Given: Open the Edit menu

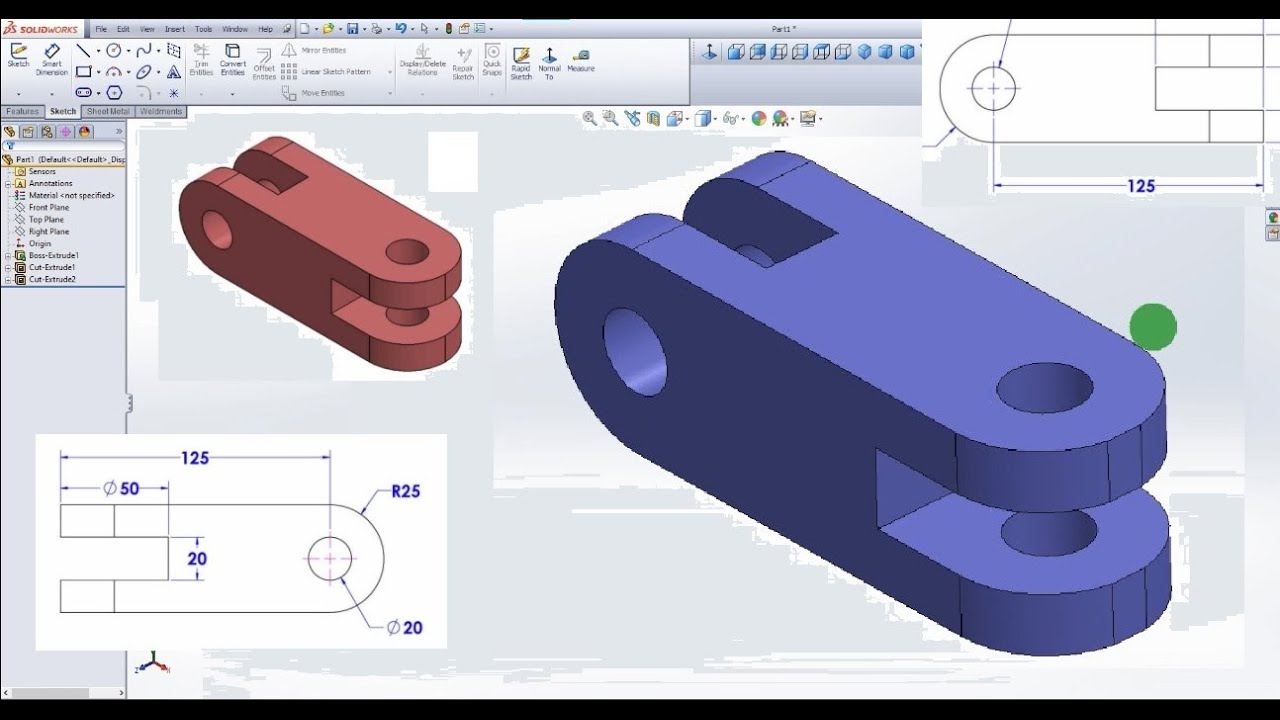Looking at the screenshot, I should click(x=123, y=29).
